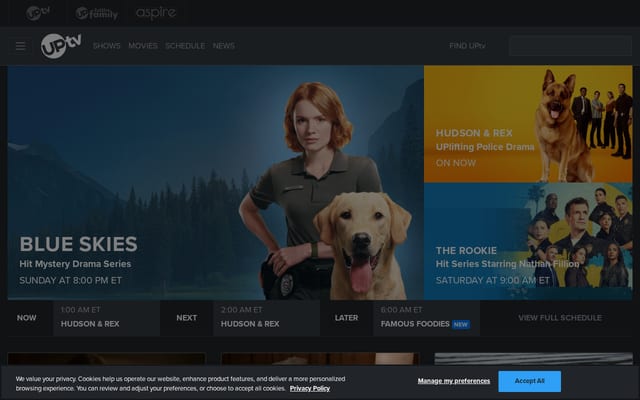The height and width of the screenshot is (400, 640).
Task: Open the UP Faith & Family logo
Action: click(x=97, y=13)
